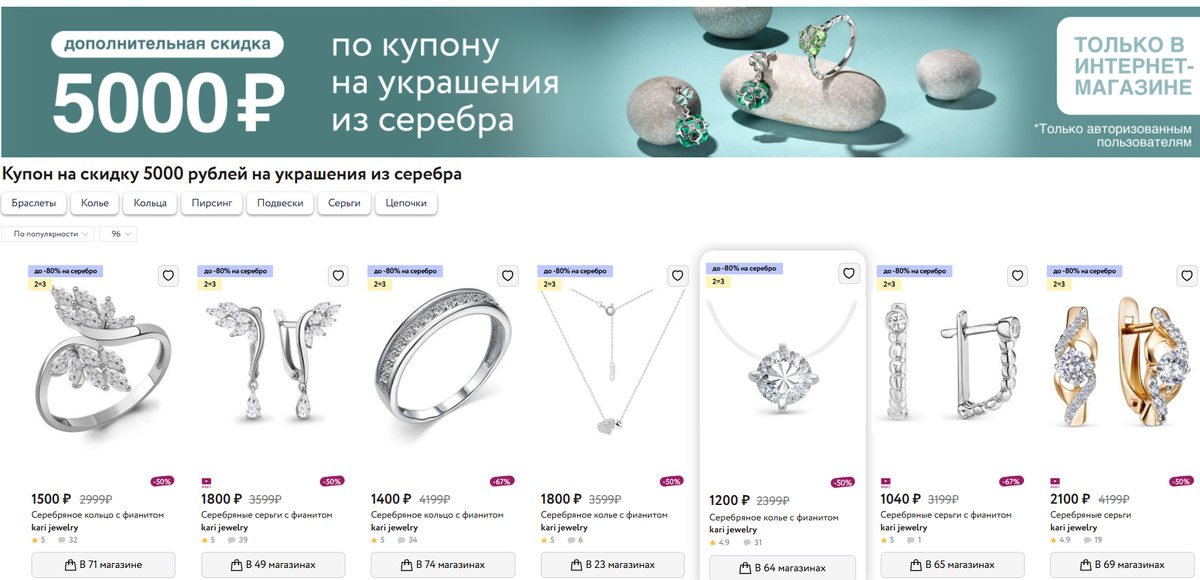Select the Серьги category chip
The height and width of the screenshot is (580, 1200).
[x=344, y=203]
